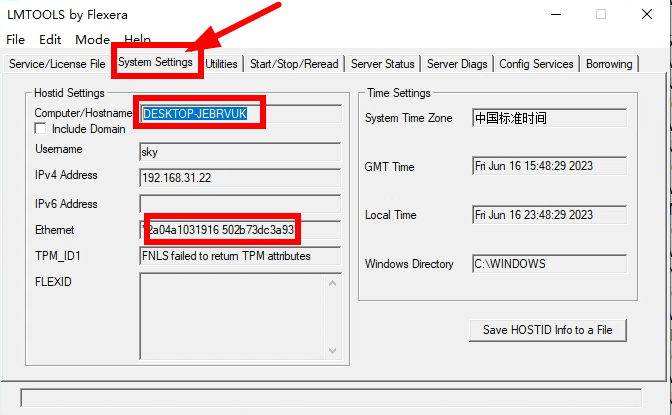The image size is (672, 415).
Task: Open the Start/Stop/Reread tab
Action: click(x=294, y=64)
